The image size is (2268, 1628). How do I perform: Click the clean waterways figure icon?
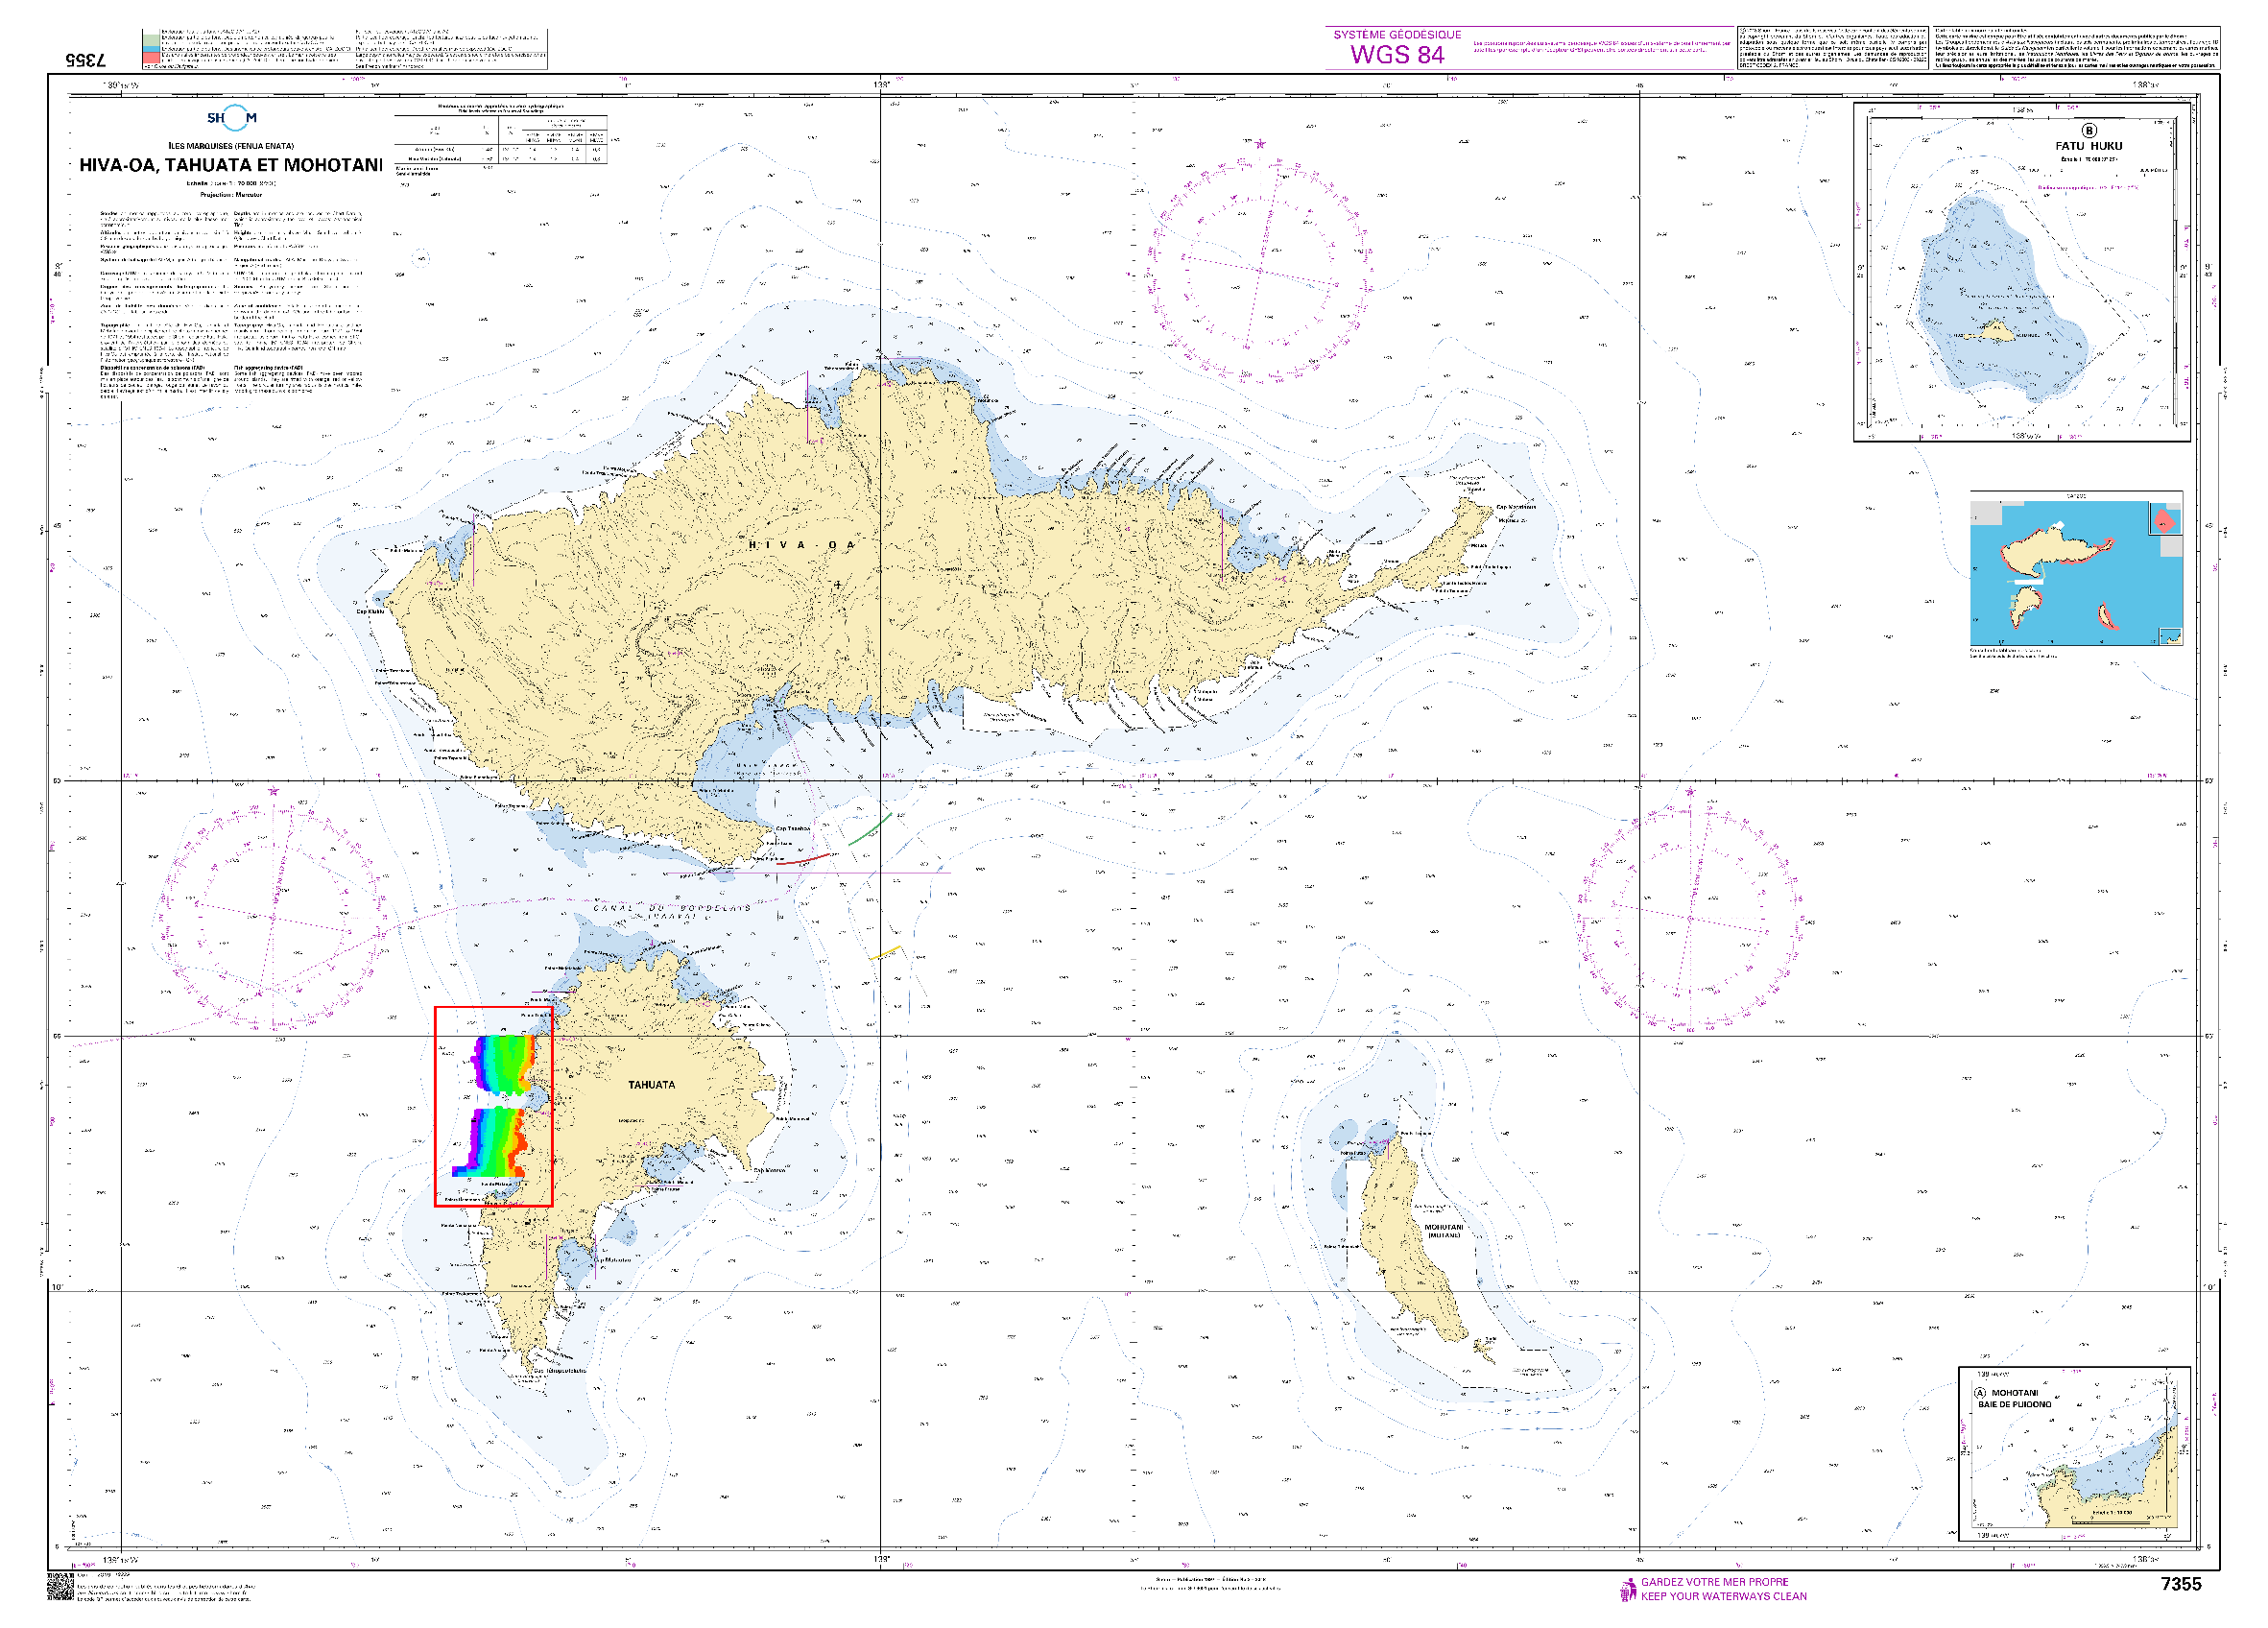click(x=1628, y=1589)
